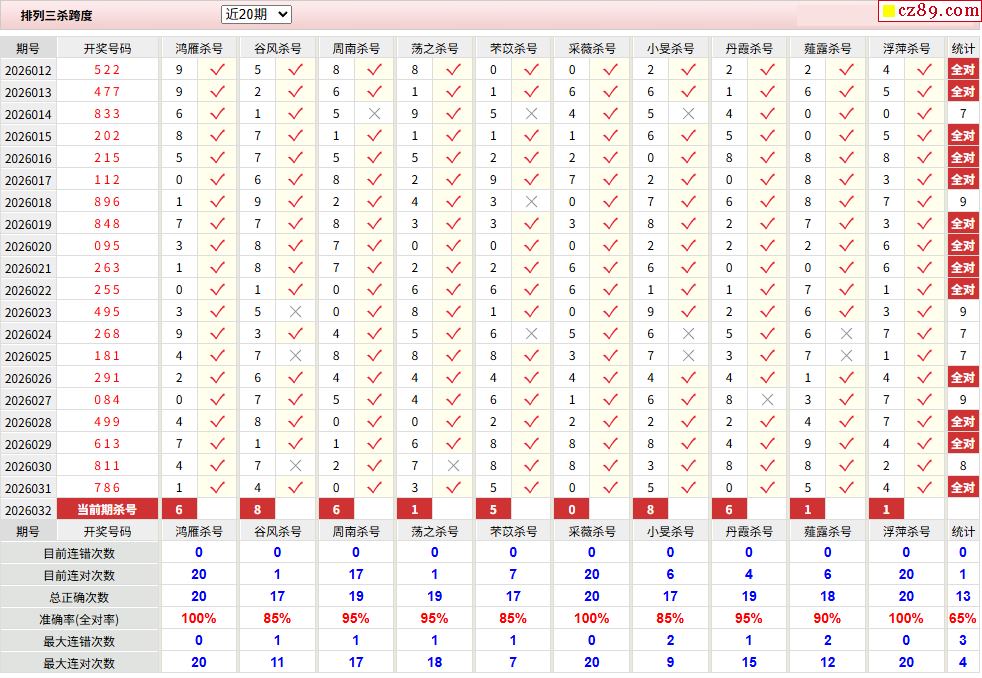This screenshot has width=982, height=678.
Task: Click the 目前连错次数 row label
Action: [x=79, y=553]
